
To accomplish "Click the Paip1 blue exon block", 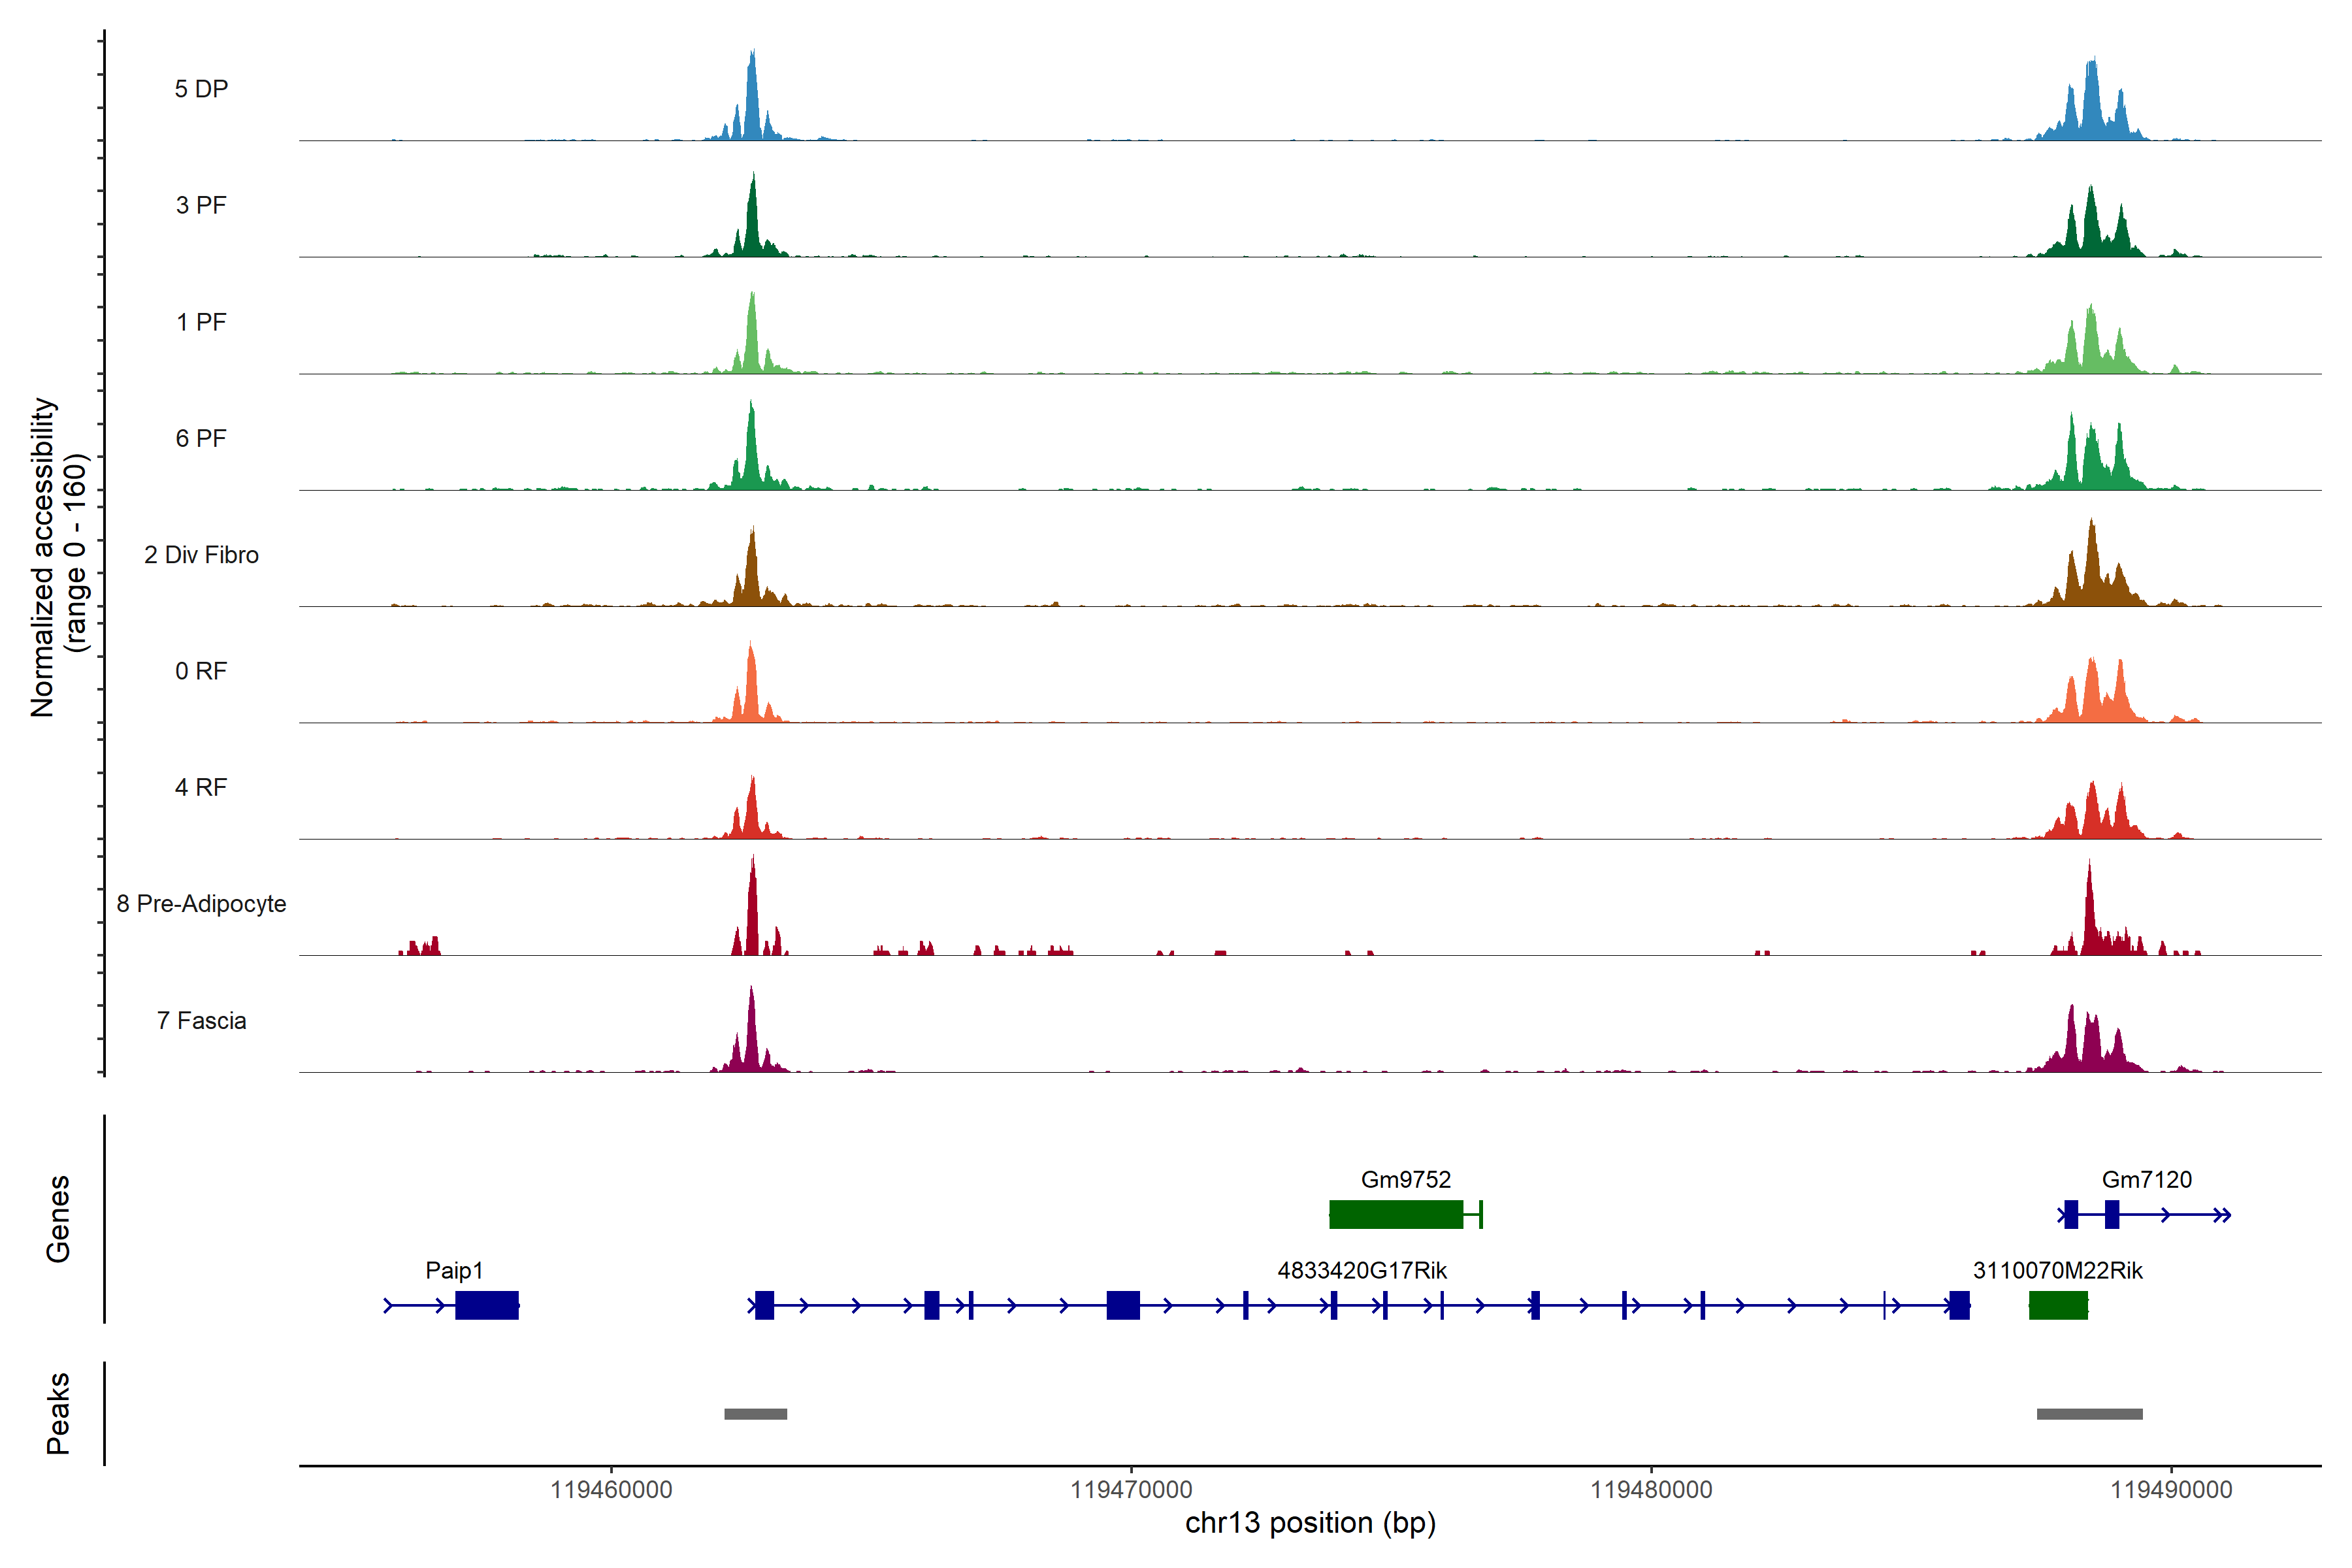I will [487, 1305].
